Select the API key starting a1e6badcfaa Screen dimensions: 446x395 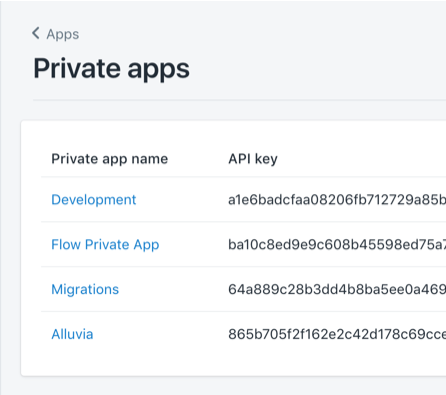tap(337, 200)
